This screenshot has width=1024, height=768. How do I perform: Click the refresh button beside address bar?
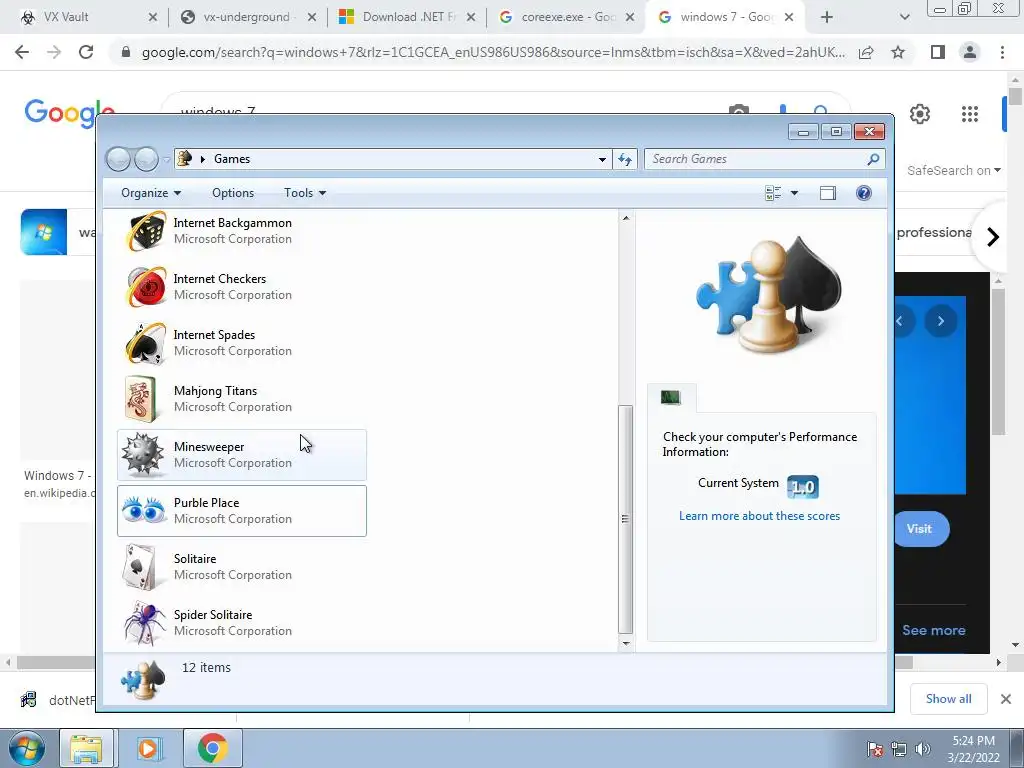625,159
